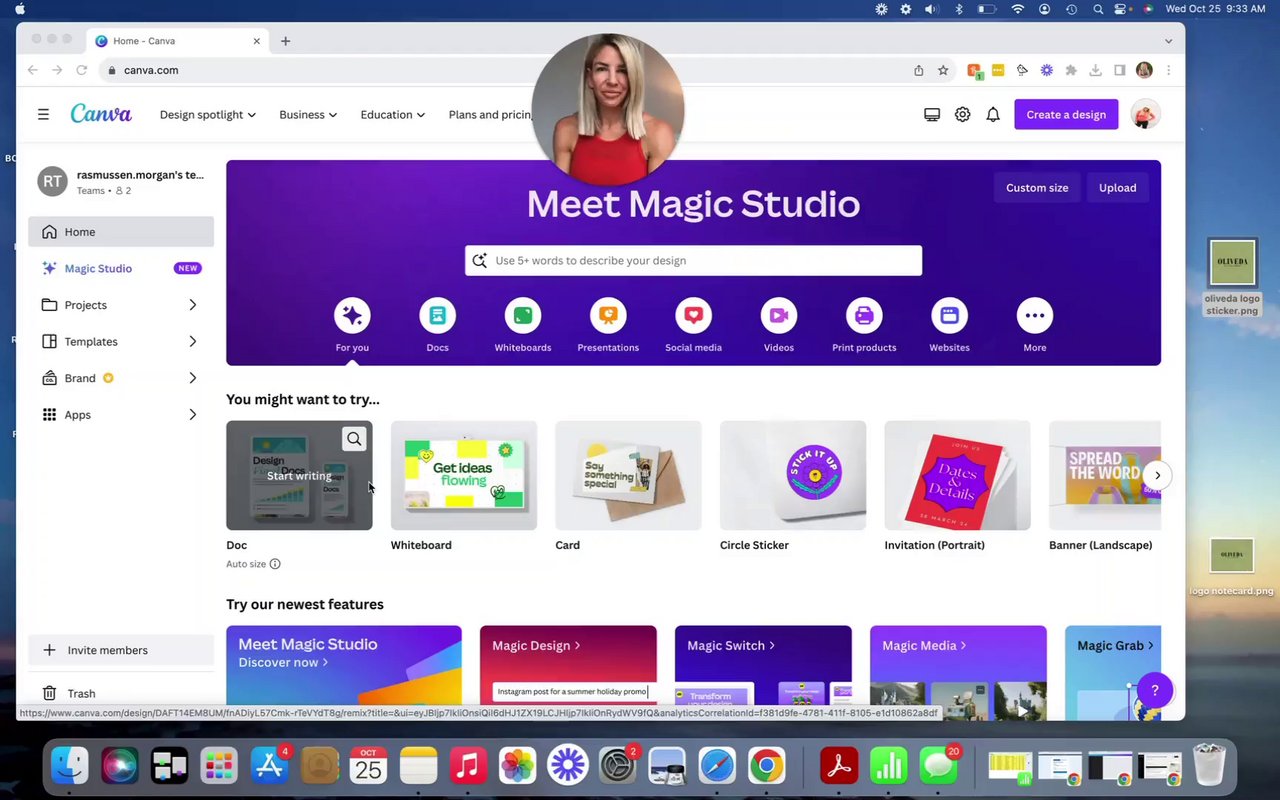Select the Websites category icon
The height and width of the screenshot is (800, 1280).
949,315
